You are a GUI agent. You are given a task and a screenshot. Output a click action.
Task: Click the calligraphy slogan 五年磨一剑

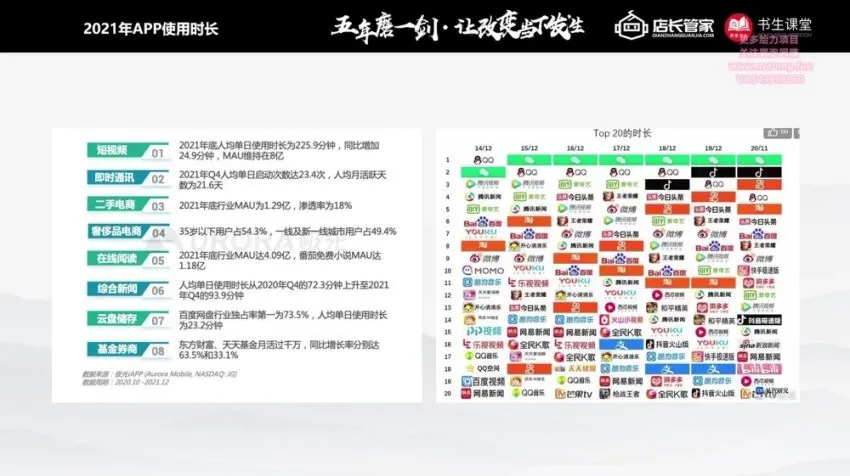pyautogui.click(x=385, y=27)
